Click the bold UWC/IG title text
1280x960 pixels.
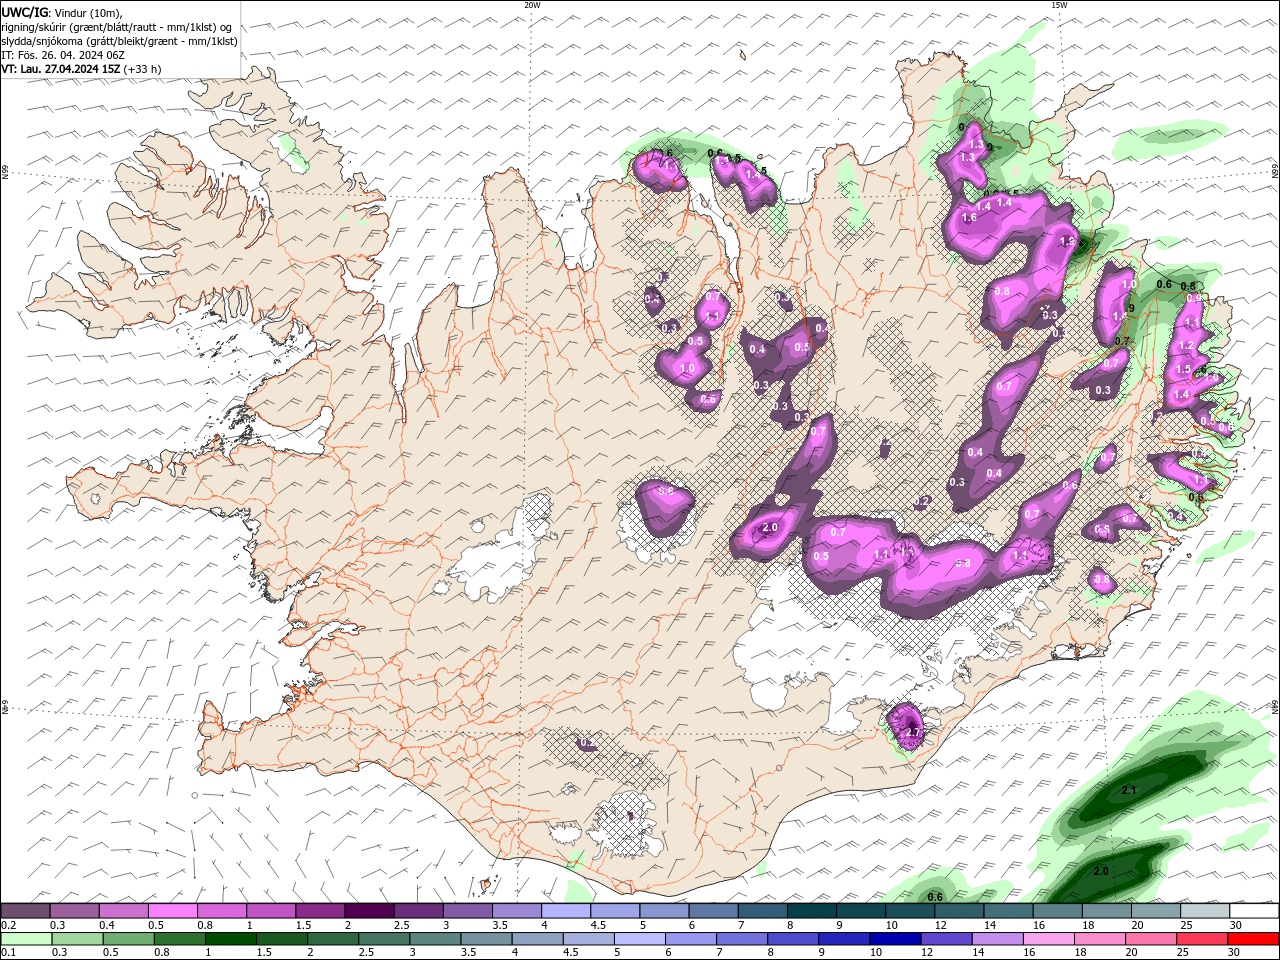pyautogui.click(x=23, y=12)
